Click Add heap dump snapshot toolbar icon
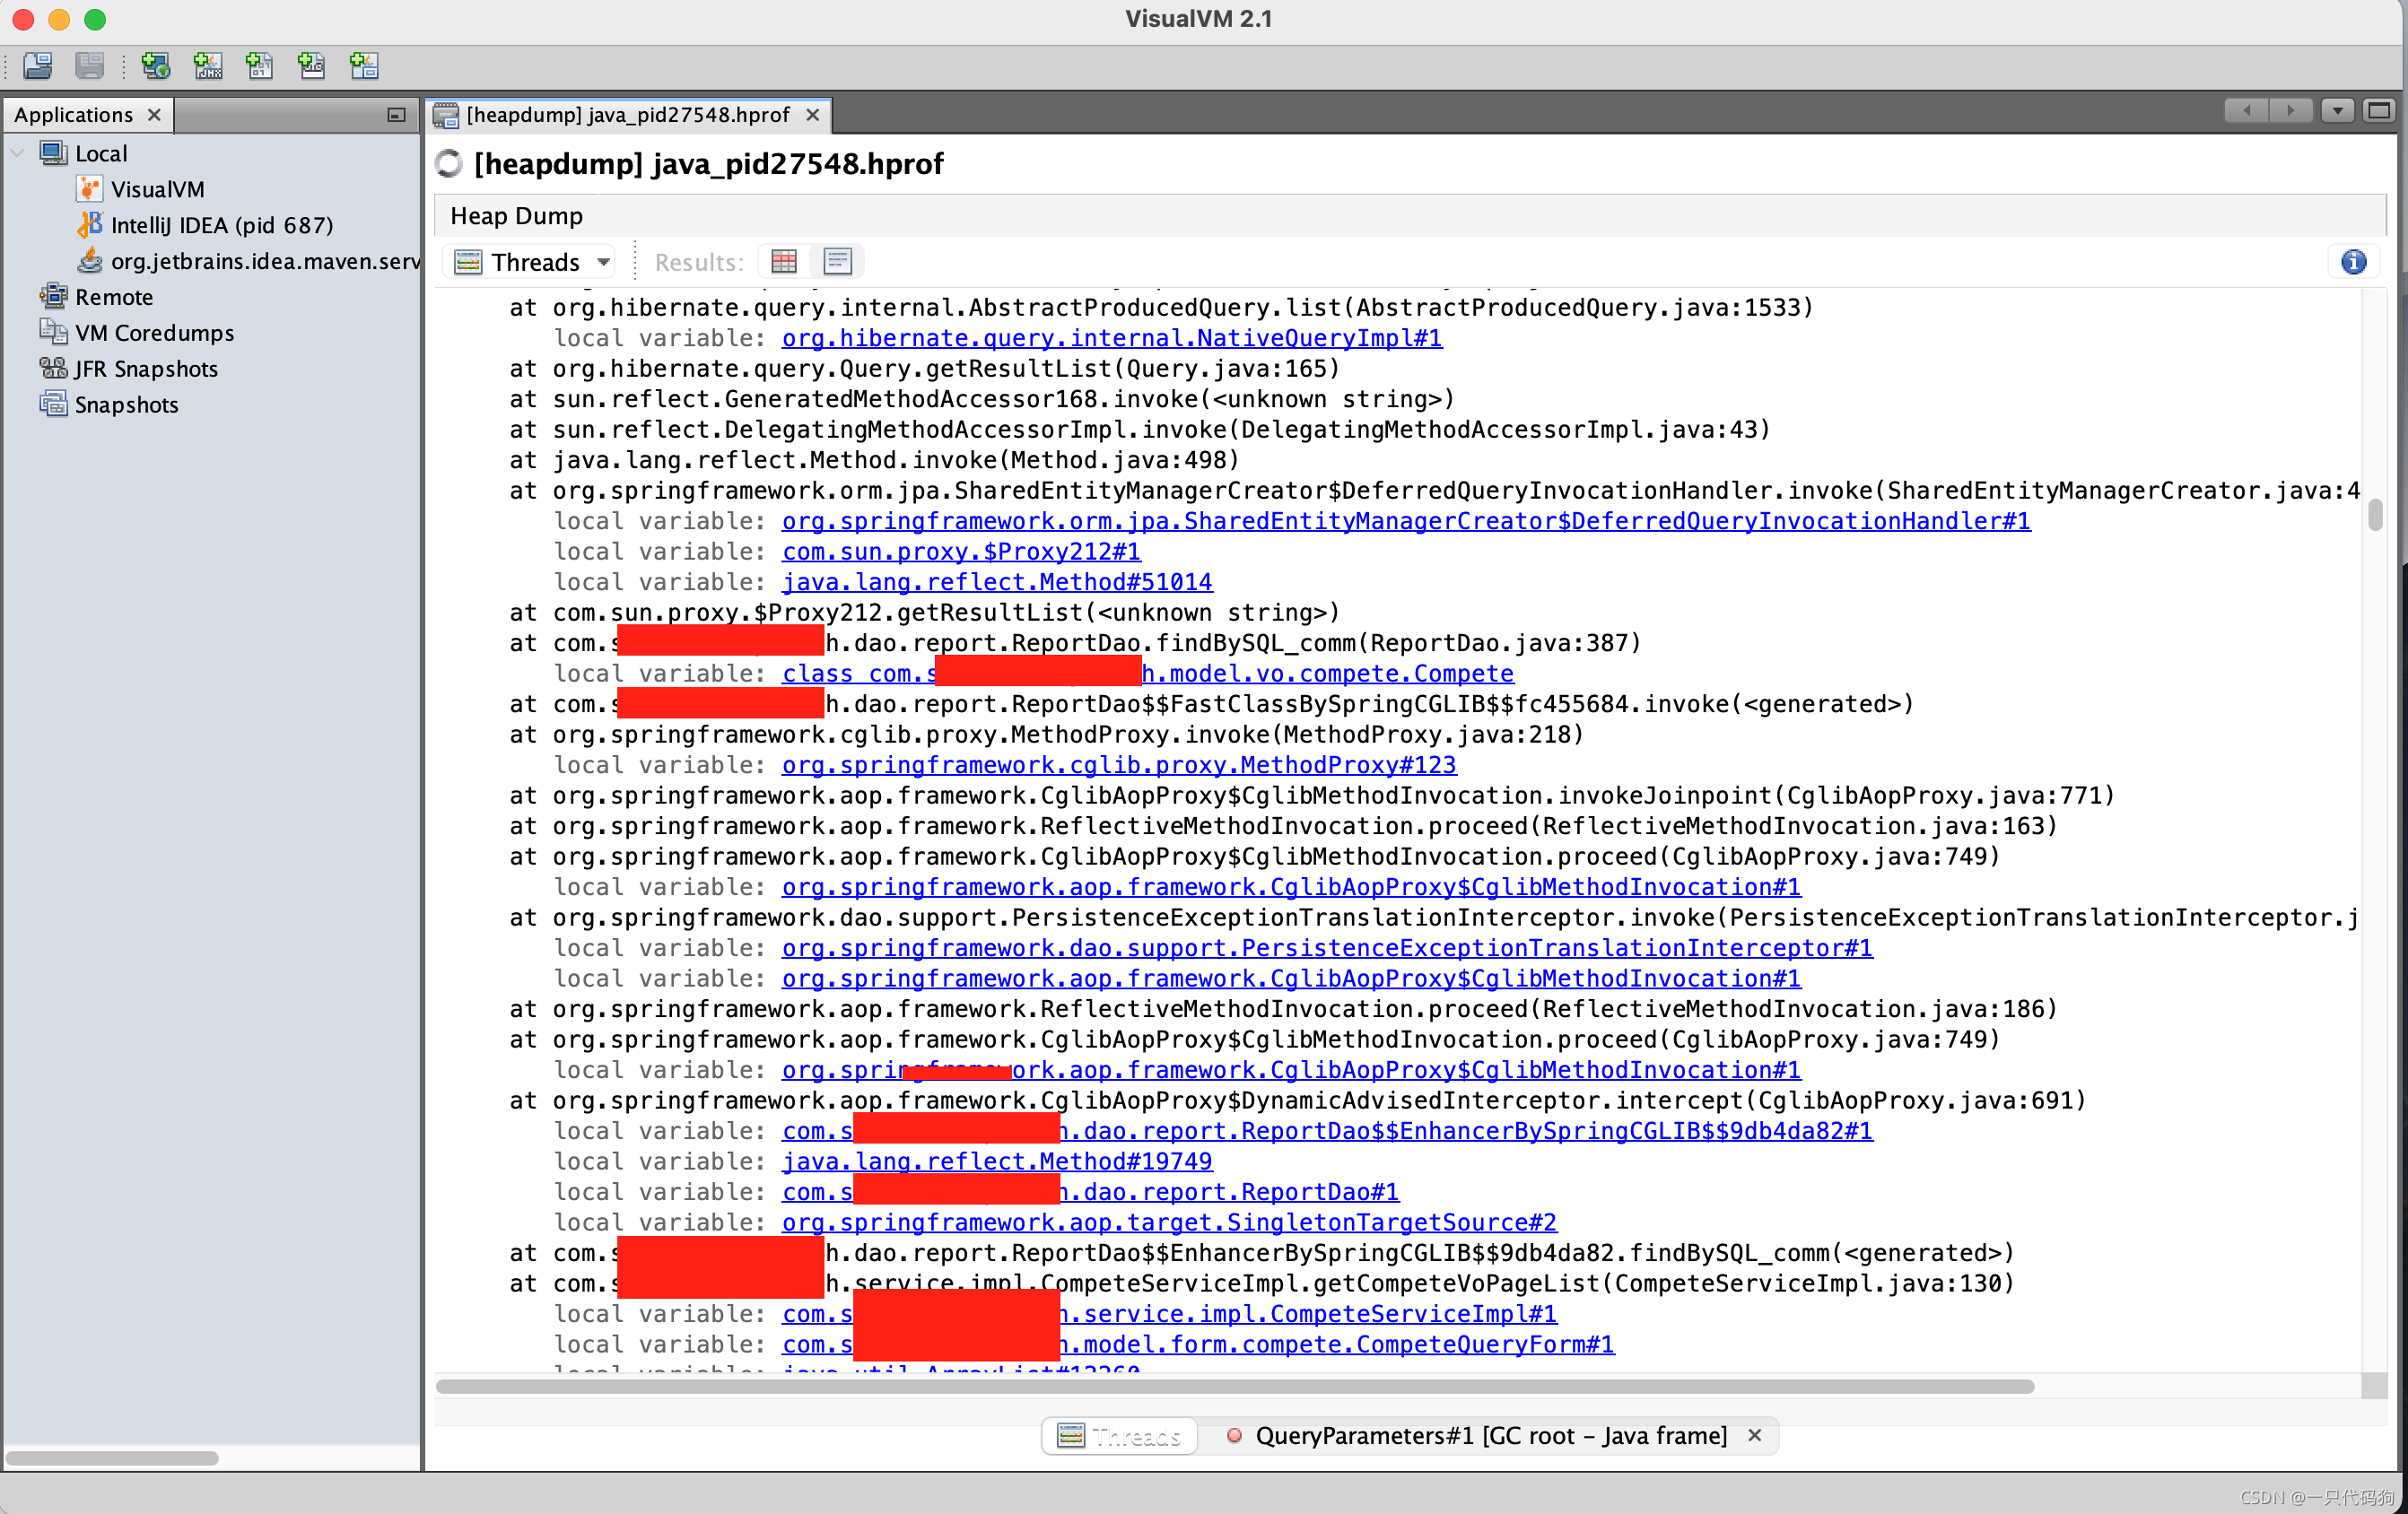This screenshot has width=2408, height=1514. click(364, 66)
